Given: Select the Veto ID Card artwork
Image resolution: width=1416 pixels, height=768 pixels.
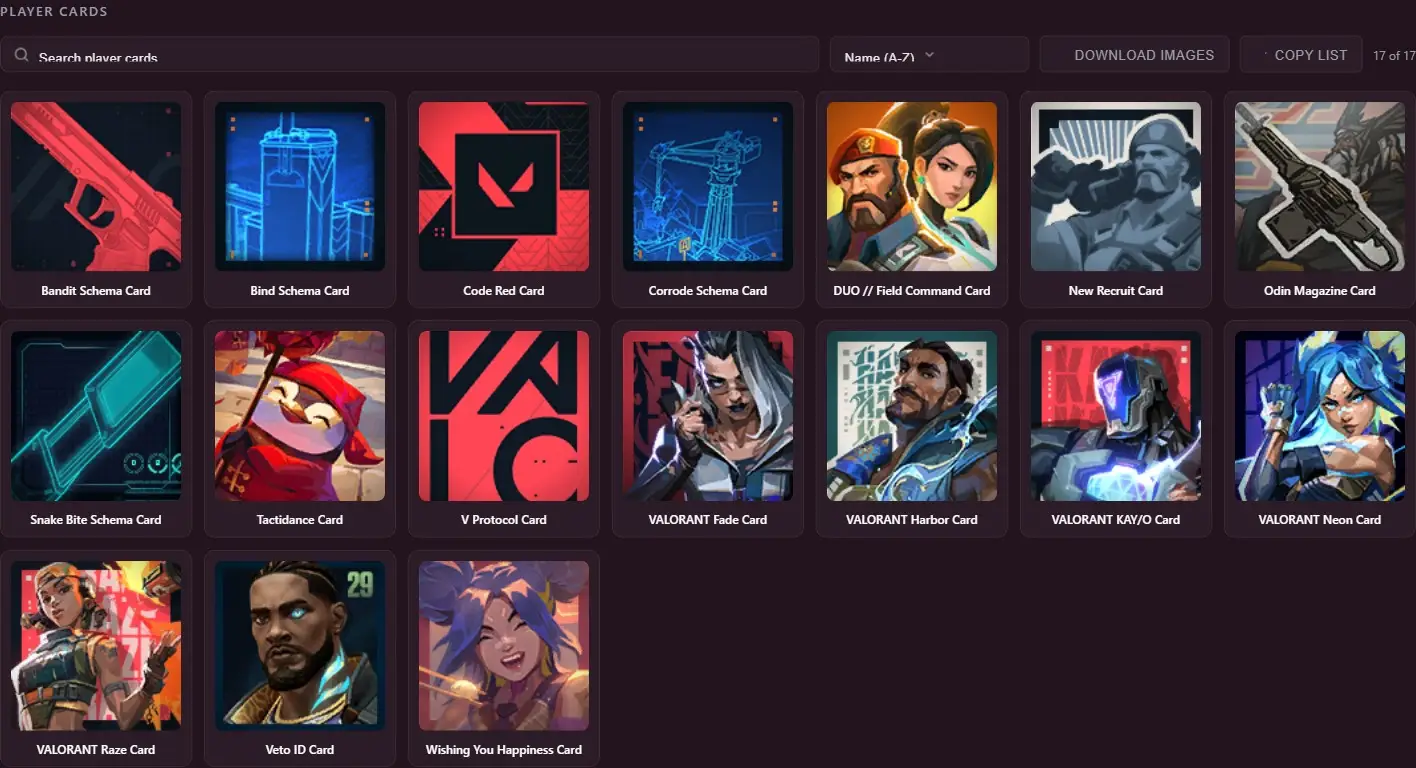Looking at the screenshot, I should [300, 646].
